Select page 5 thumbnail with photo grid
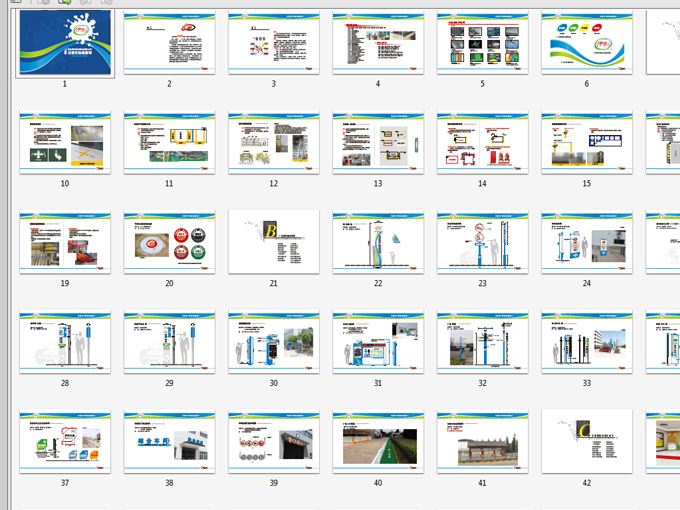Image resolution: width=680 pixels, height=510 pixels. point(483,42)
